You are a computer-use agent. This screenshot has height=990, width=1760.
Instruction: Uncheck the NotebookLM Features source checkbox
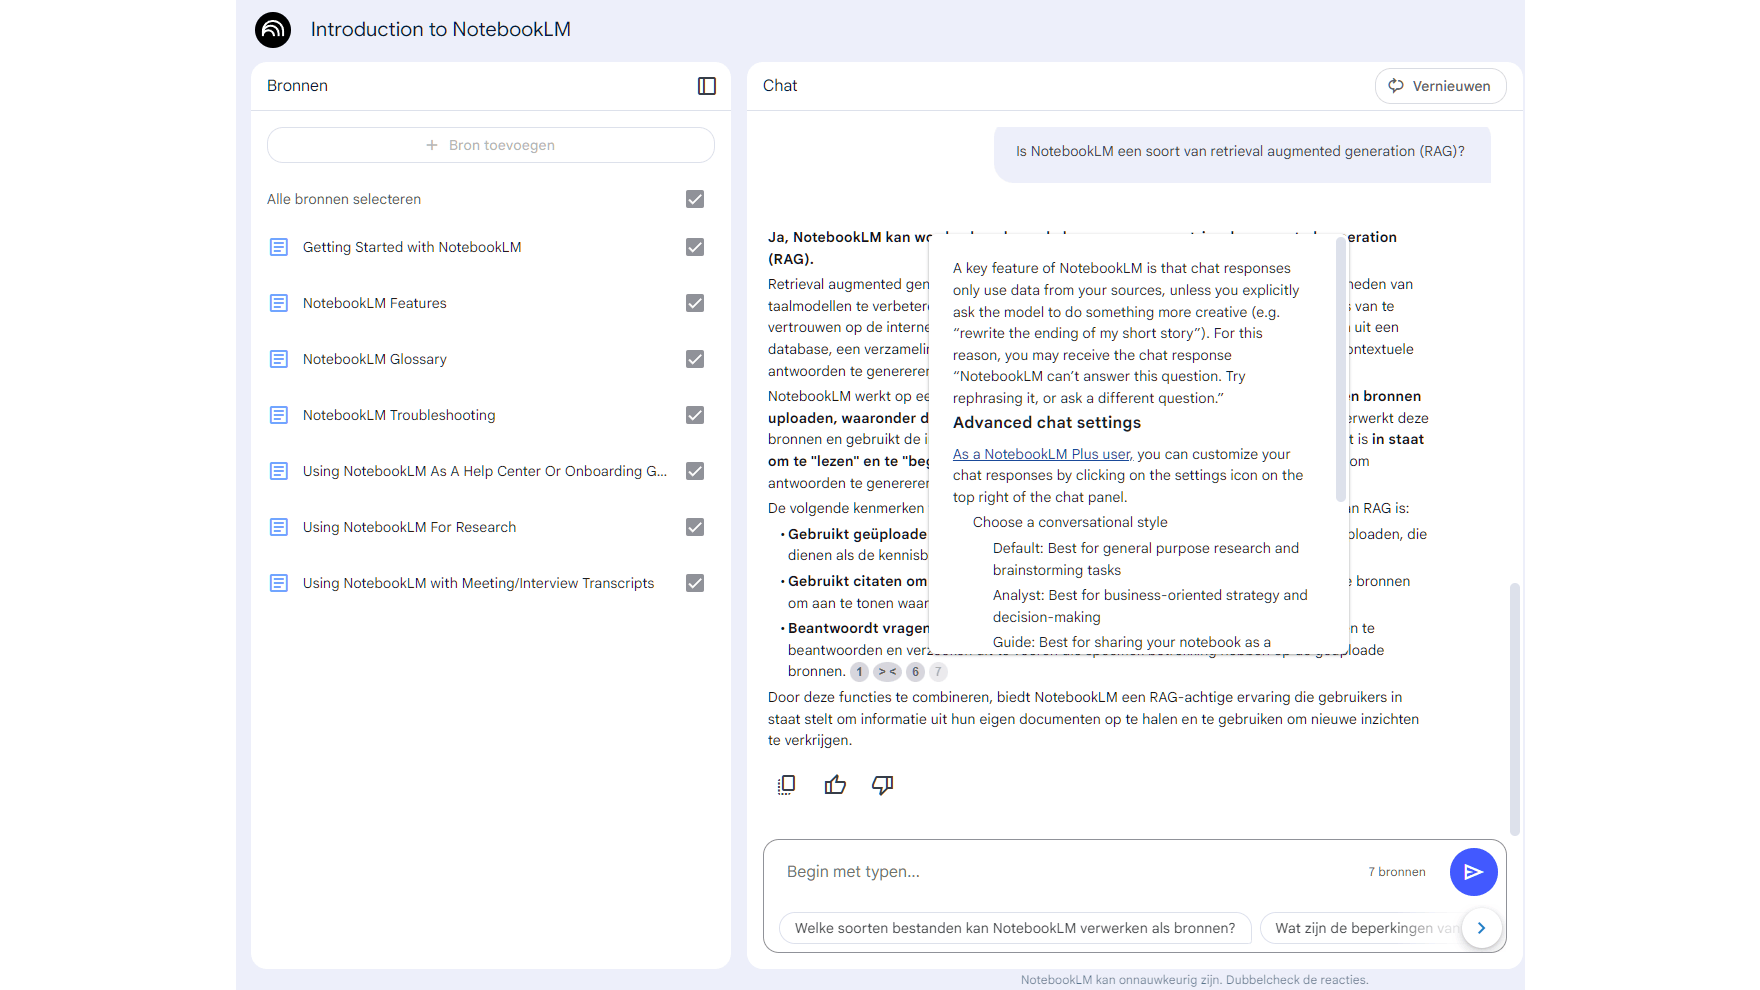[695, 303]
